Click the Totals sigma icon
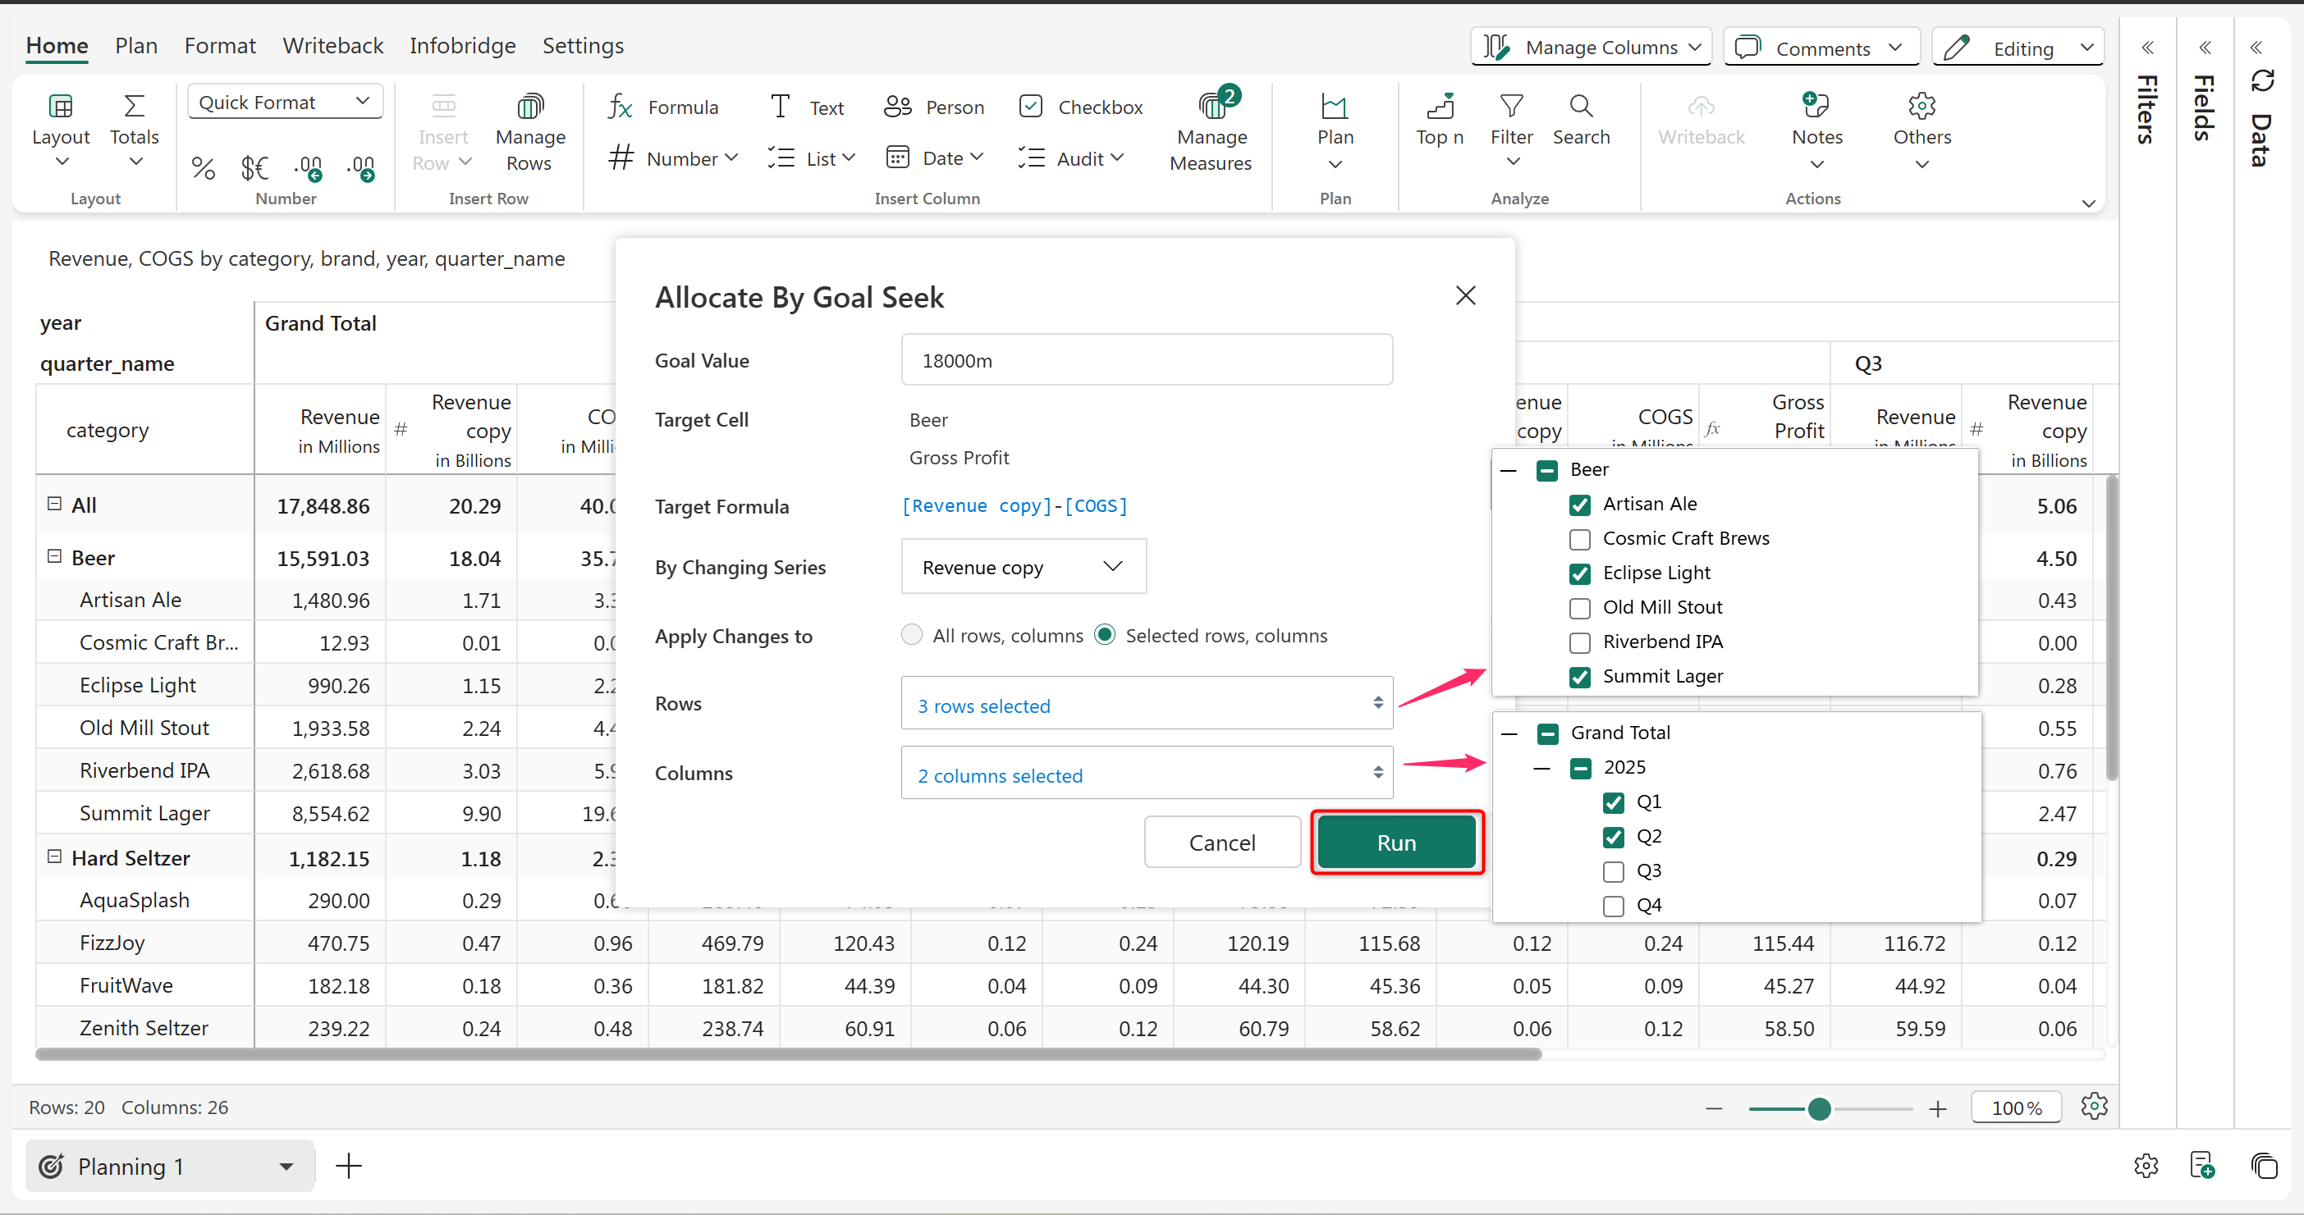Image resolution: width=2304 pixels, height=1215 pixels. (134, 105)
